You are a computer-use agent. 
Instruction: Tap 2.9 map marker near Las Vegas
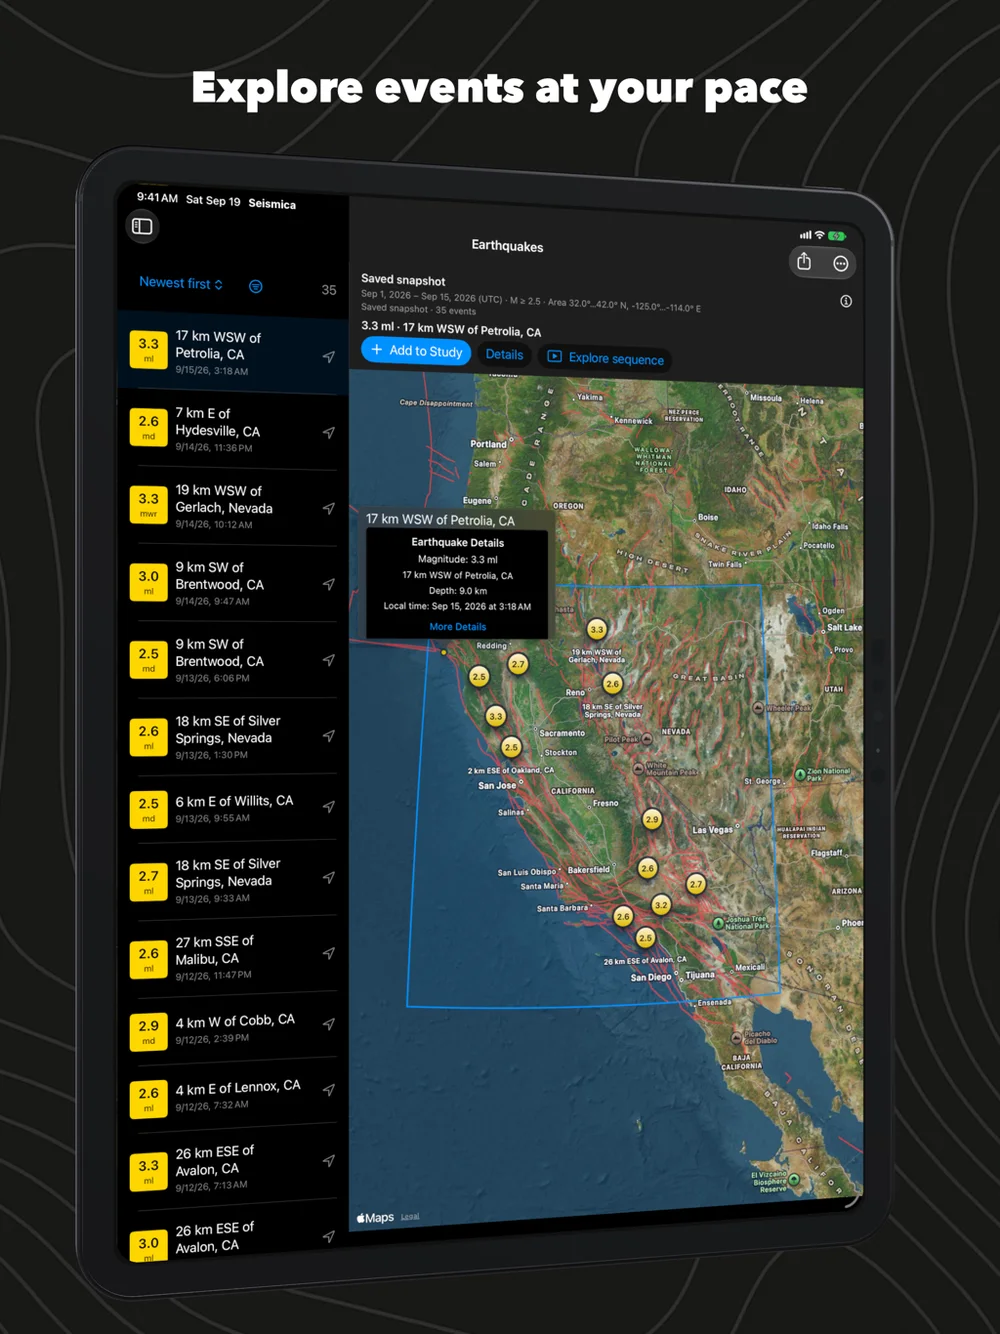[x=652, y=819]
